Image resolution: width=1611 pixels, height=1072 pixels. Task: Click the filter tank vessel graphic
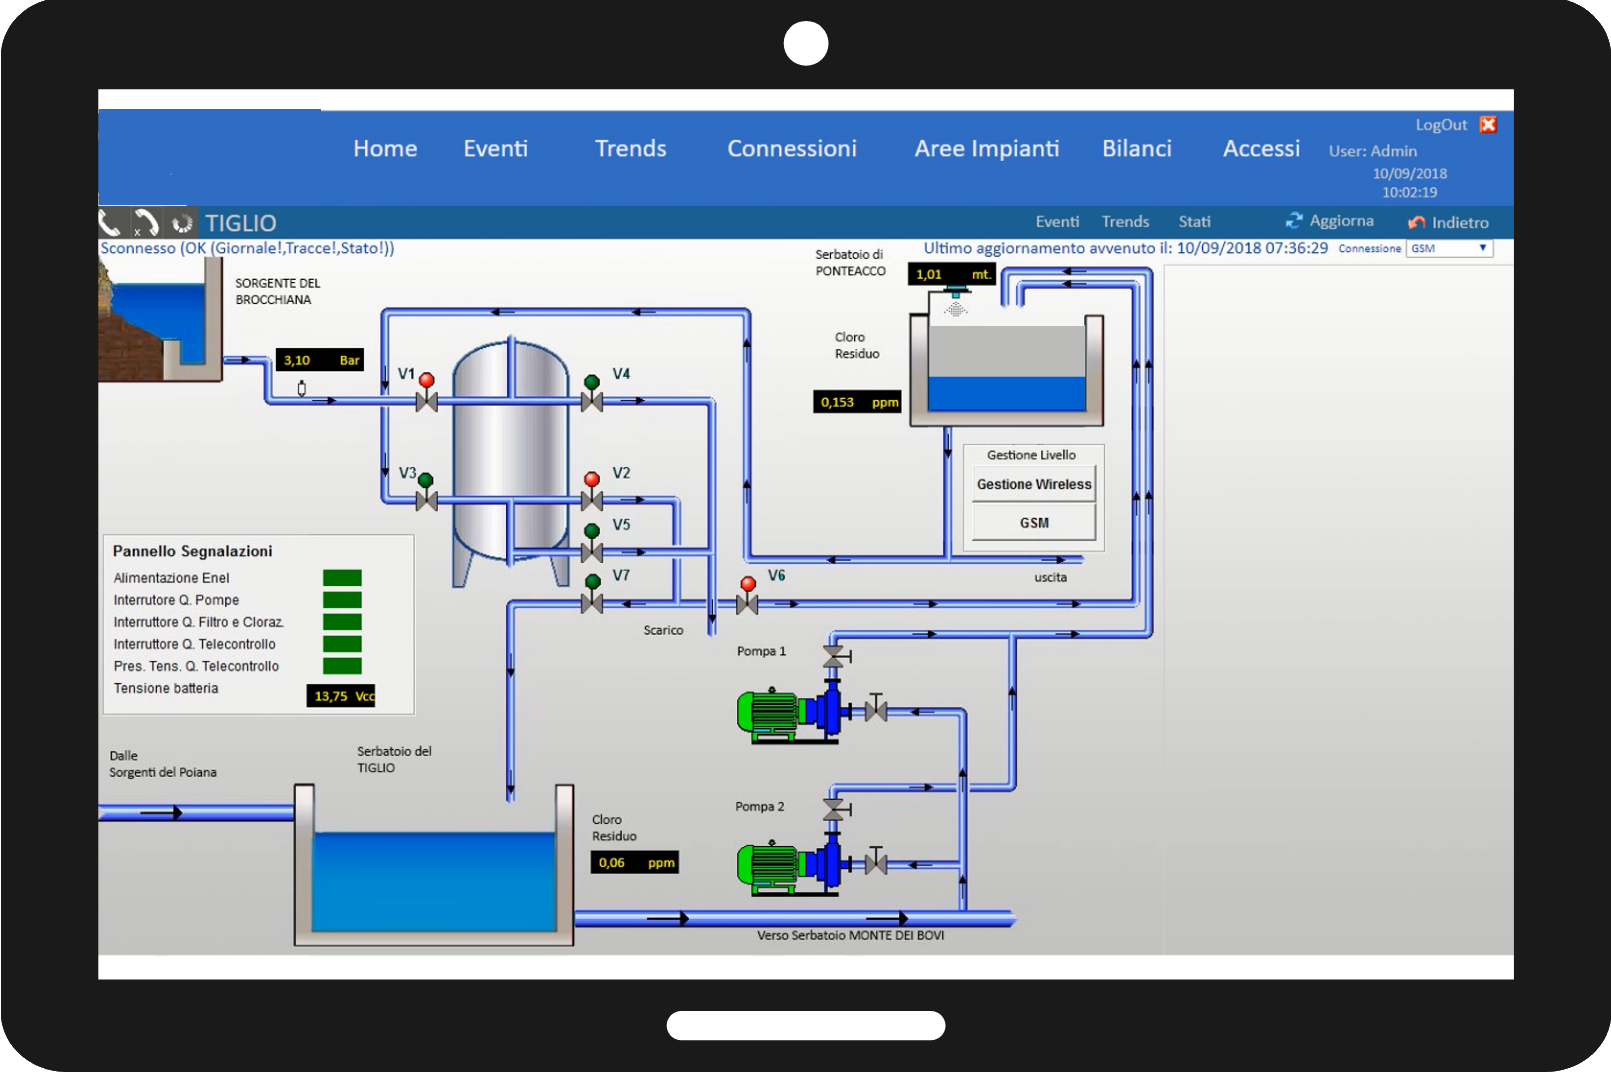pyautogui.click(x=510, y=462)
